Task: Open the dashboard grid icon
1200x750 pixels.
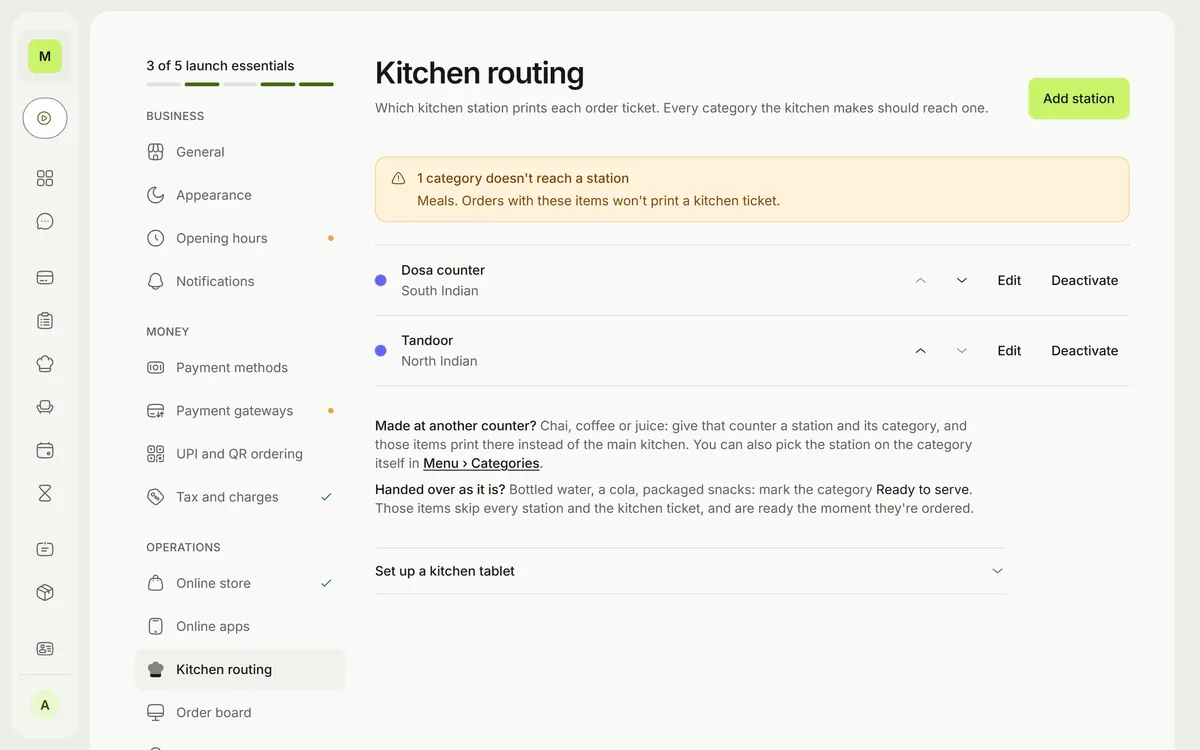Action: click(45, 178)
